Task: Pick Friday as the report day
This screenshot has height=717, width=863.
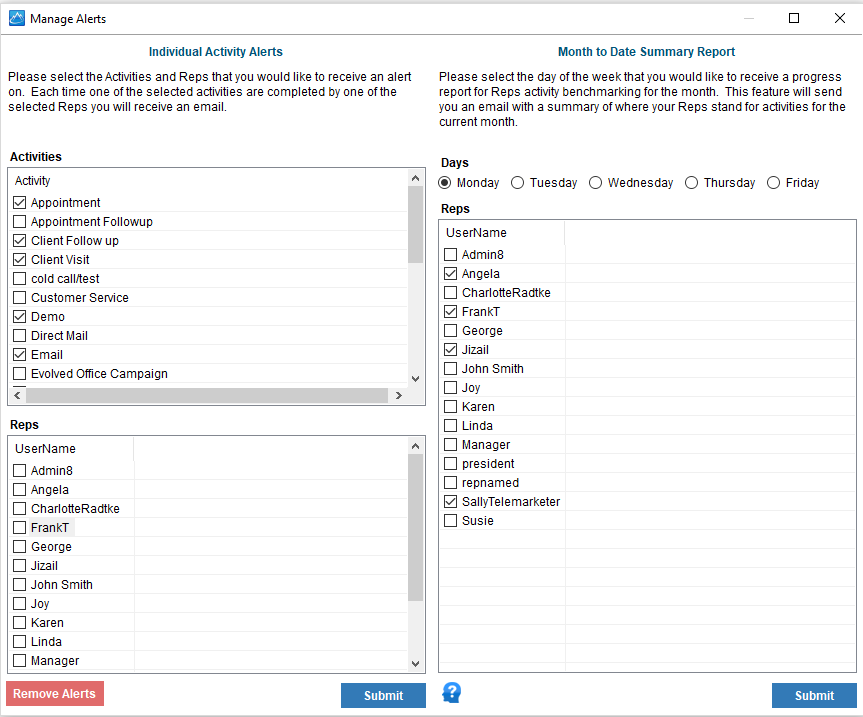Action: point(773,183)
